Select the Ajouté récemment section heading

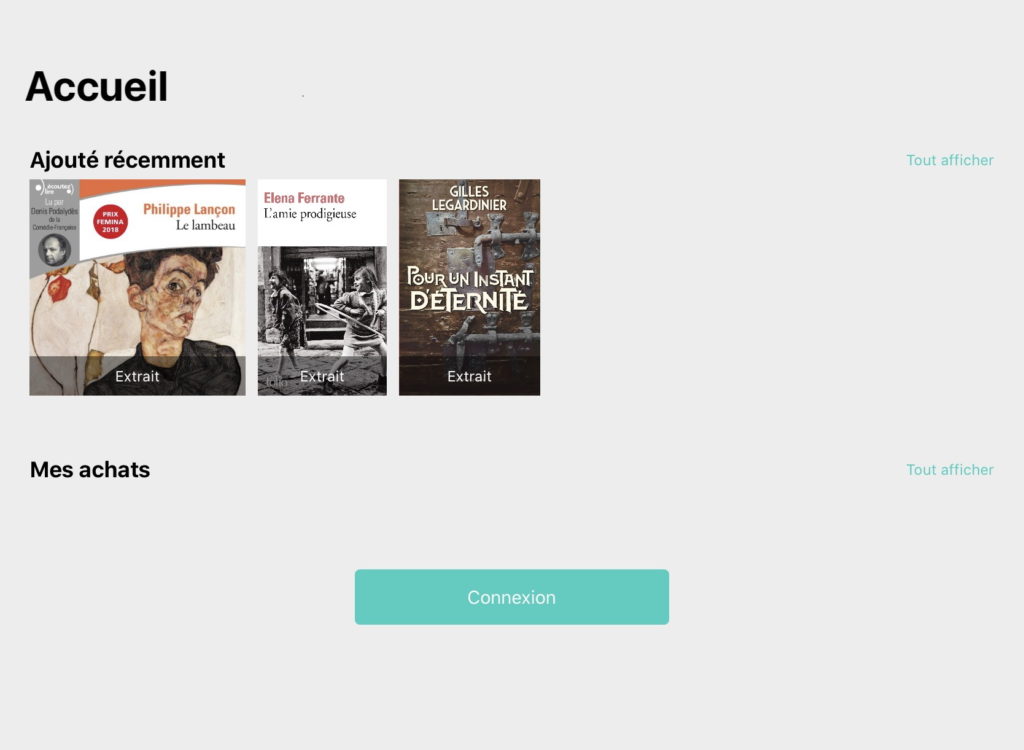point(127,160)
